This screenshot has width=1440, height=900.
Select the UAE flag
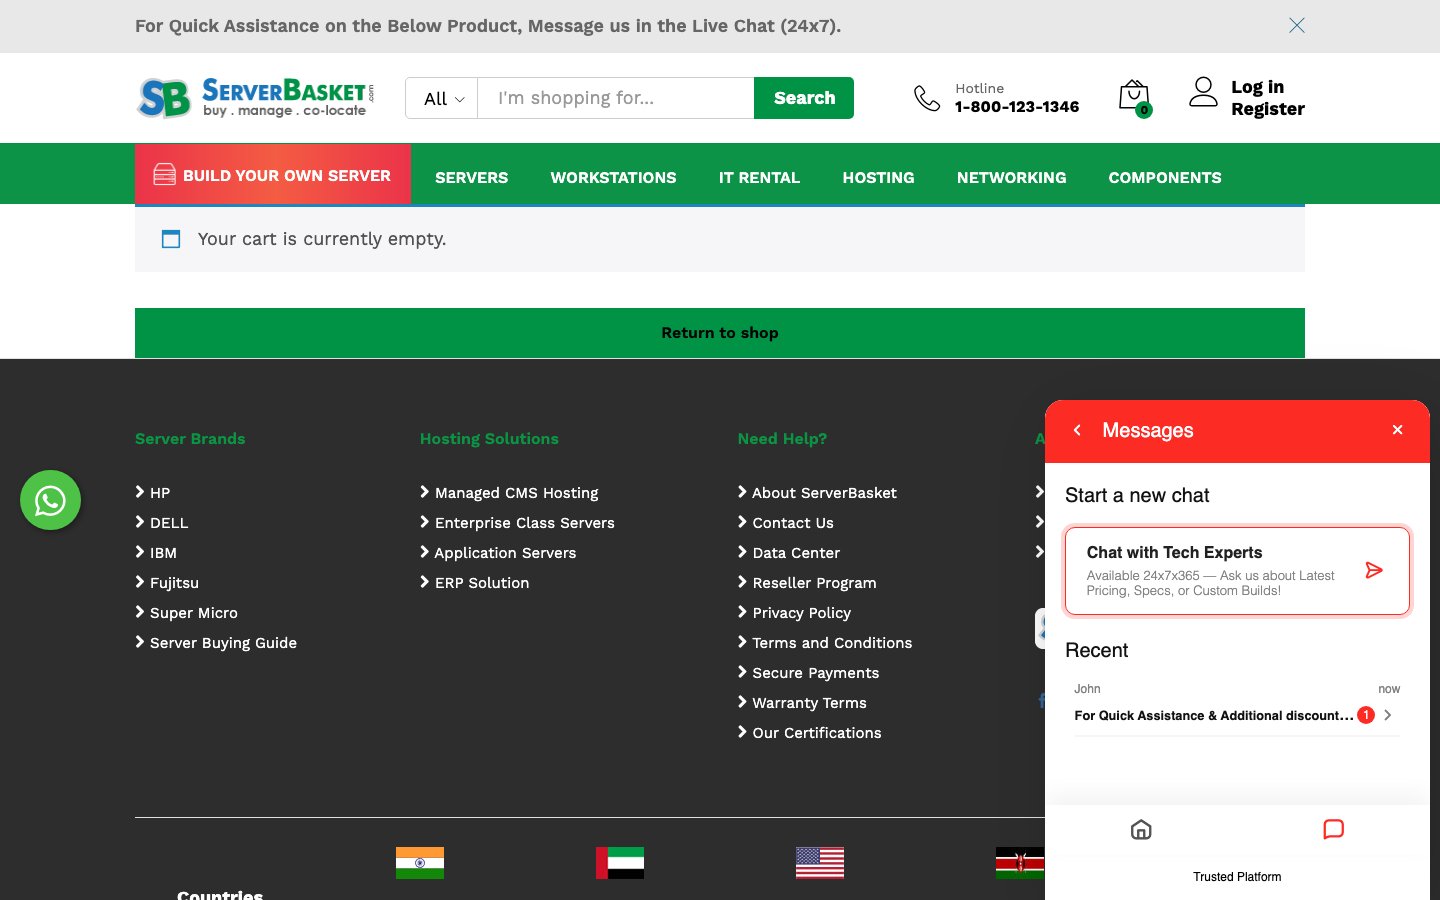620,862
